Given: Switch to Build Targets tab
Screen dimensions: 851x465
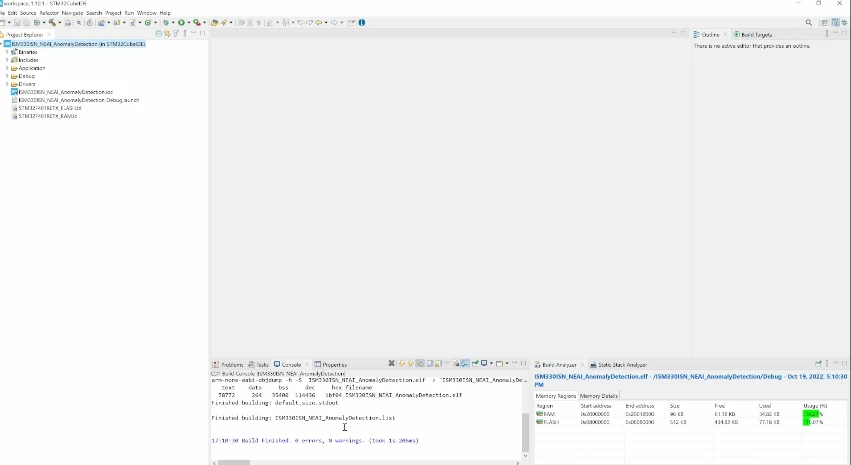Looking at the screenshot, I should 753,35.
